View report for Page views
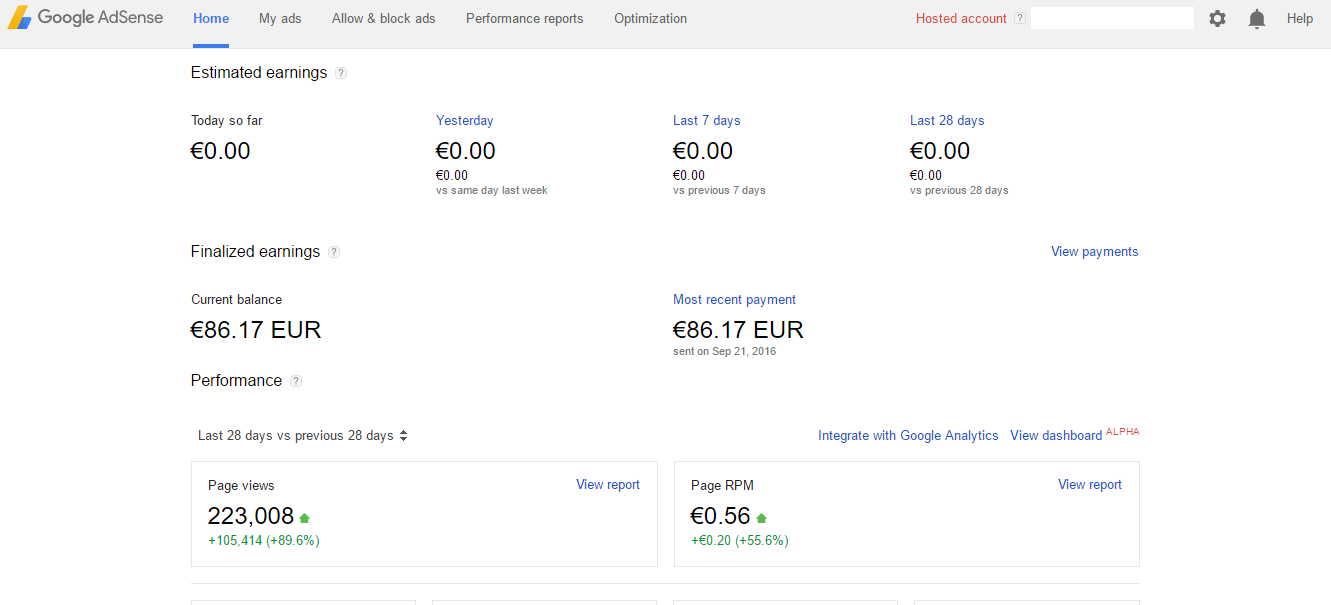 point(608,485)
